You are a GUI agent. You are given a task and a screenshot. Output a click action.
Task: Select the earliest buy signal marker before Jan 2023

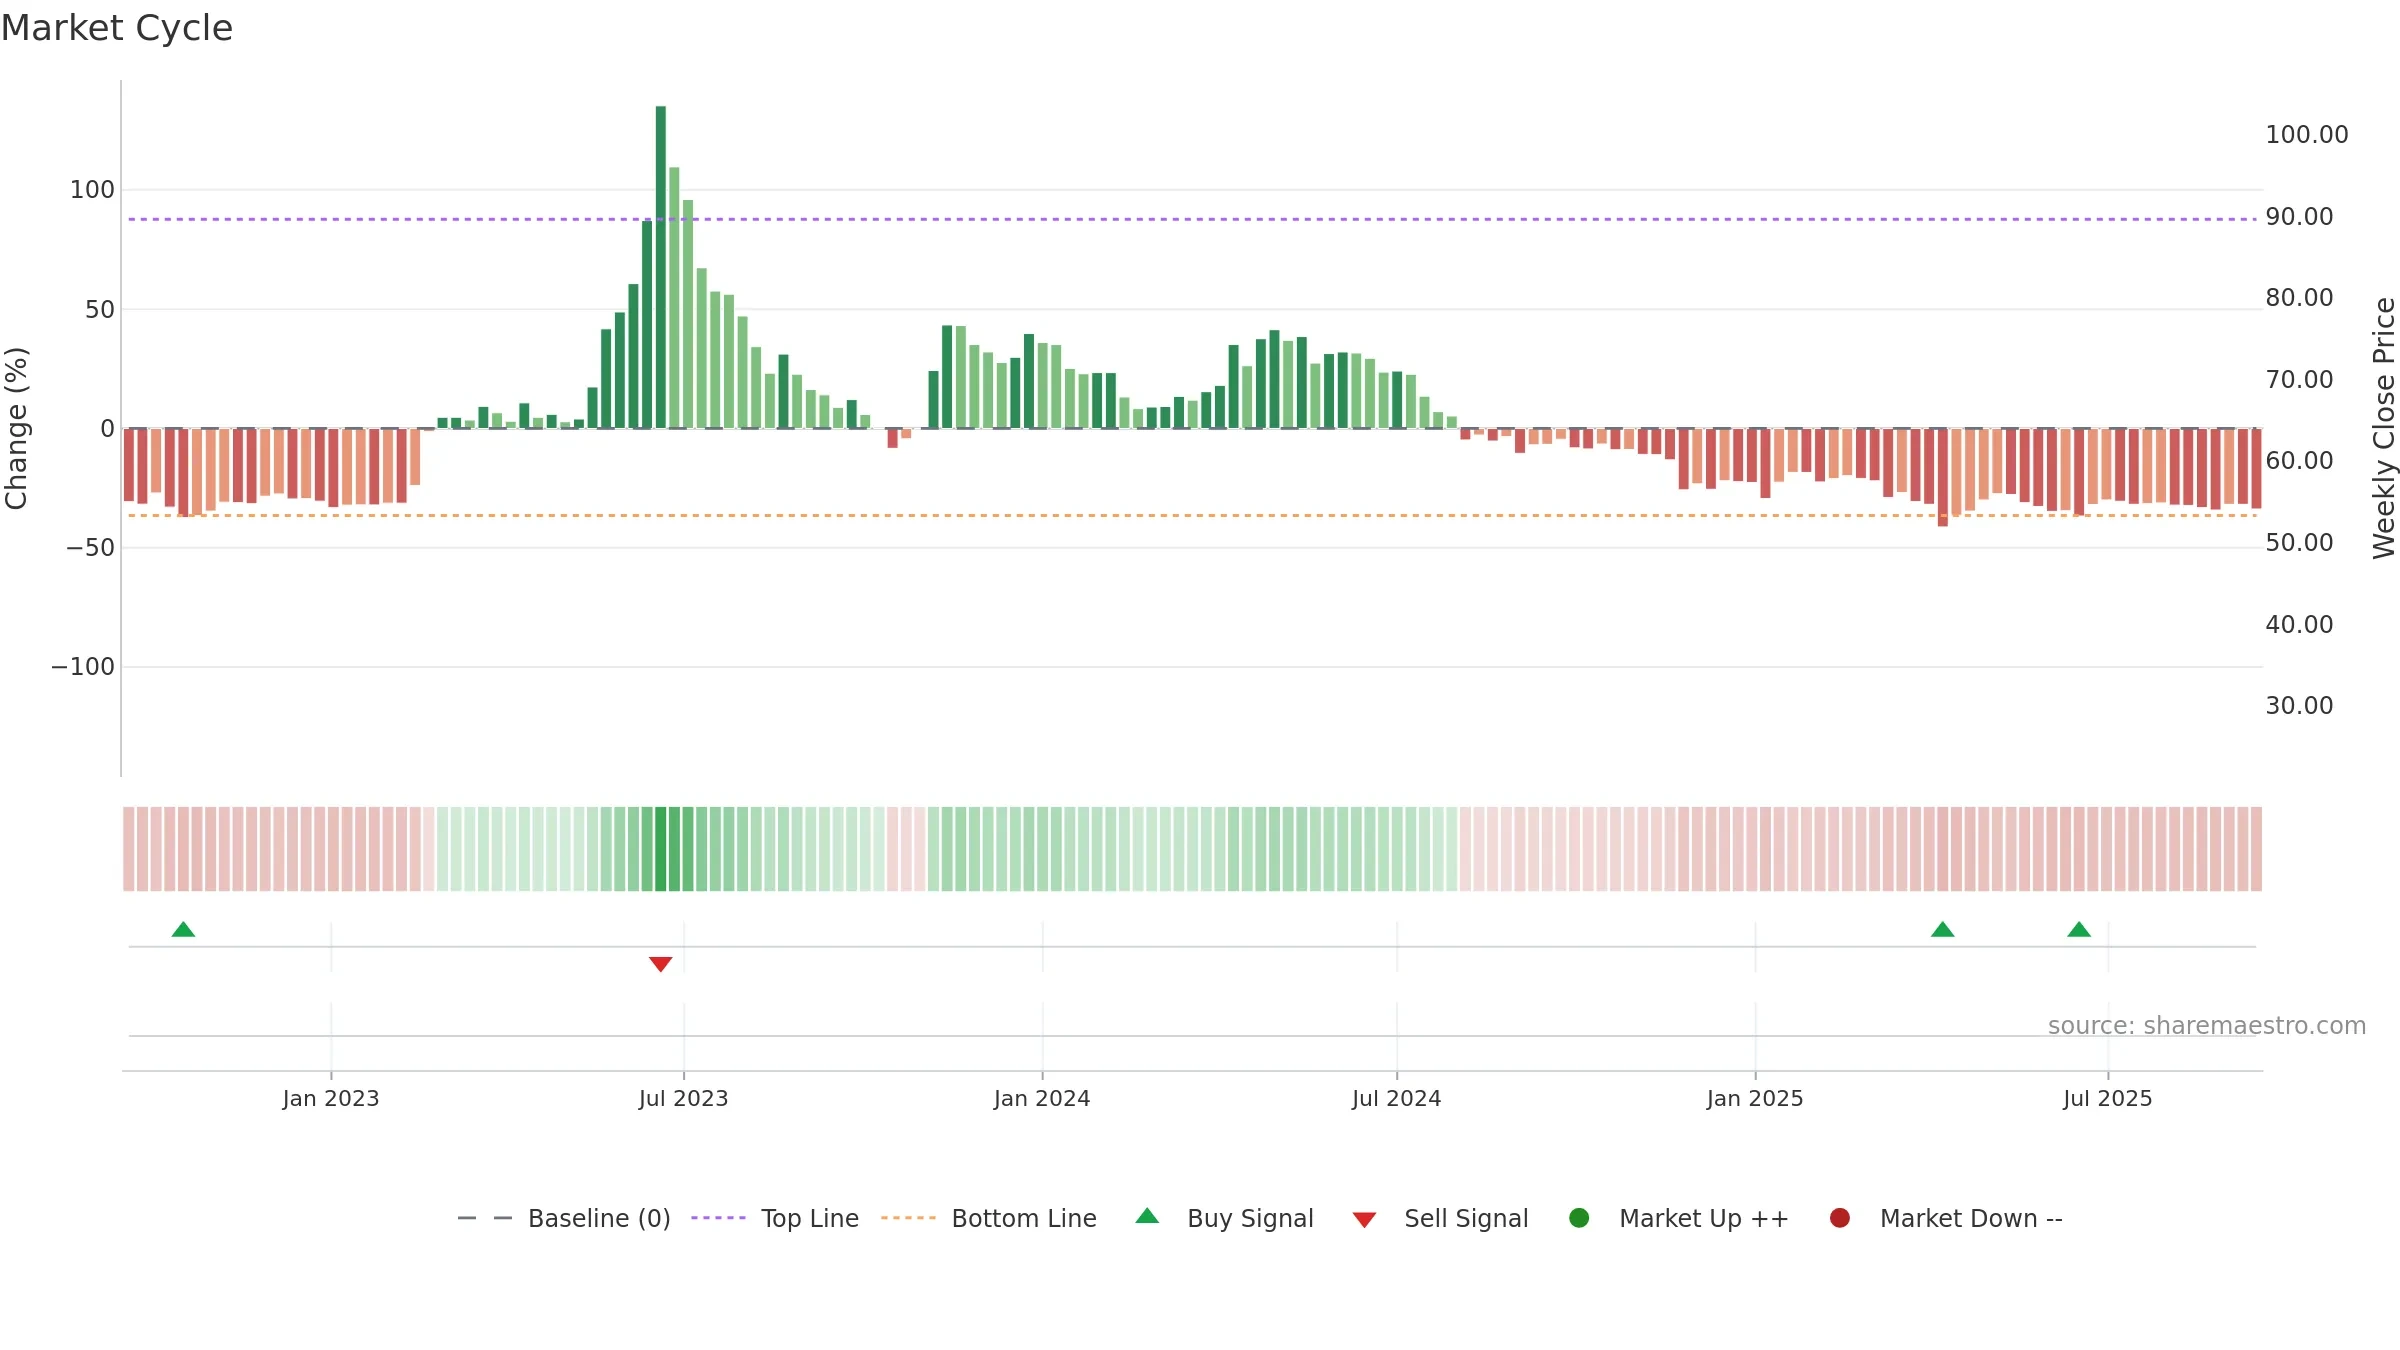tap(183, 929)
